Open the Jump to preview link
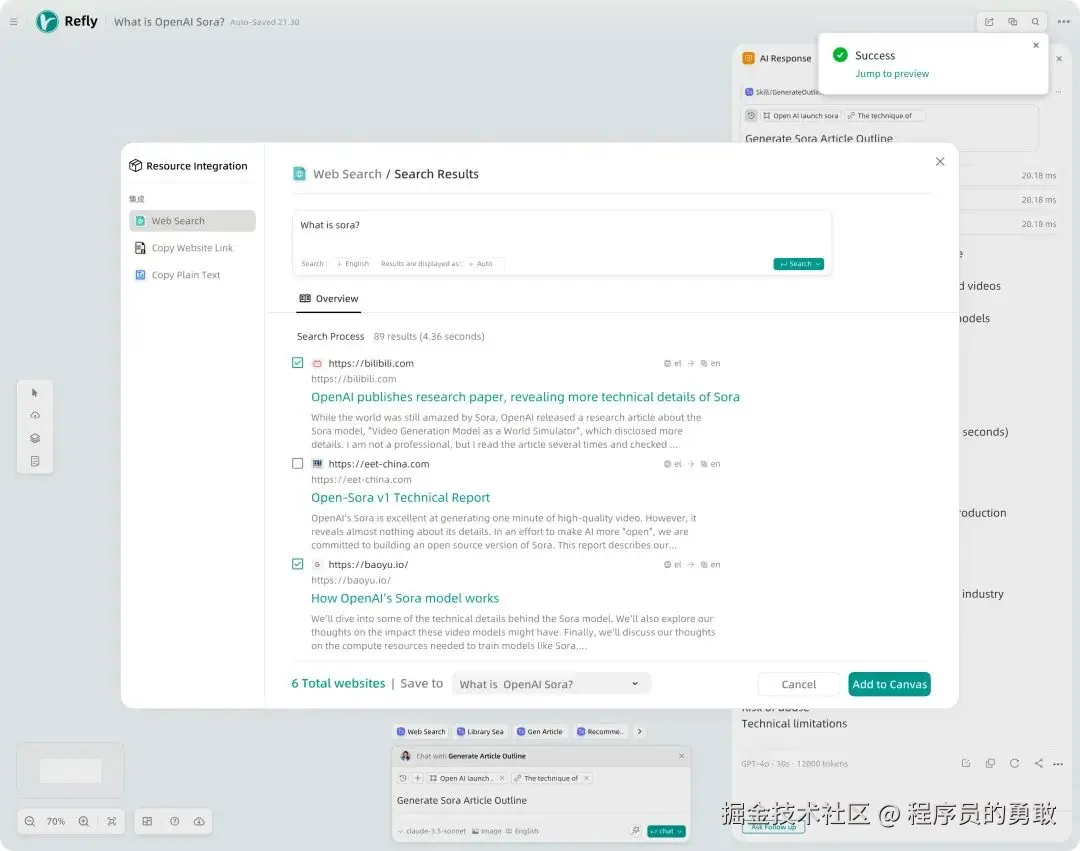 (892, 73)
